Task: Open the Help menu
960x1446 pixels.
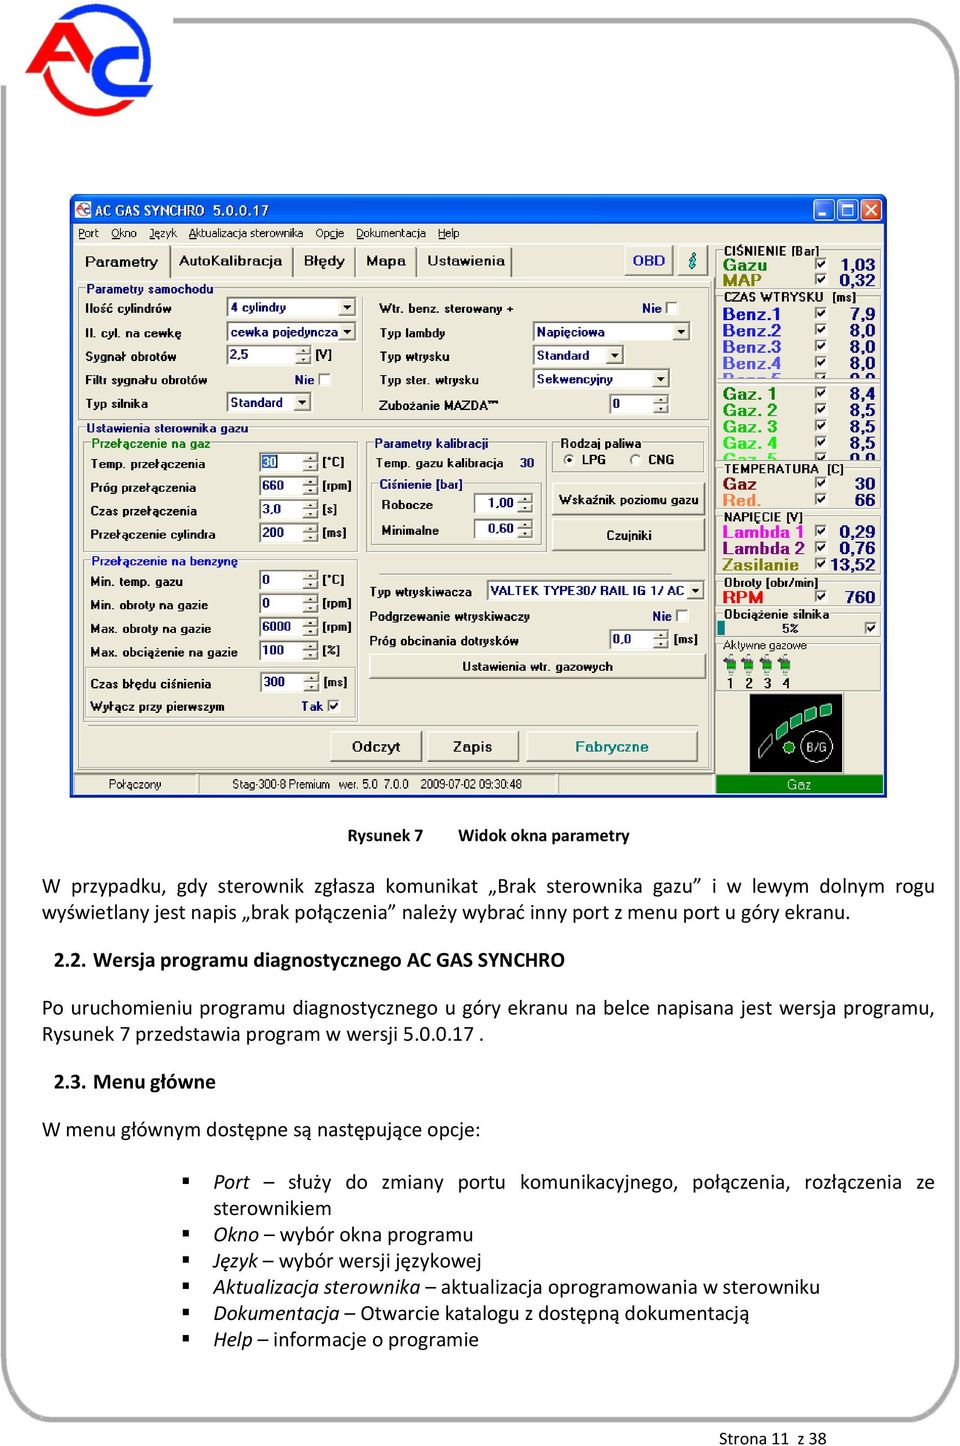Action: [449, 233]
